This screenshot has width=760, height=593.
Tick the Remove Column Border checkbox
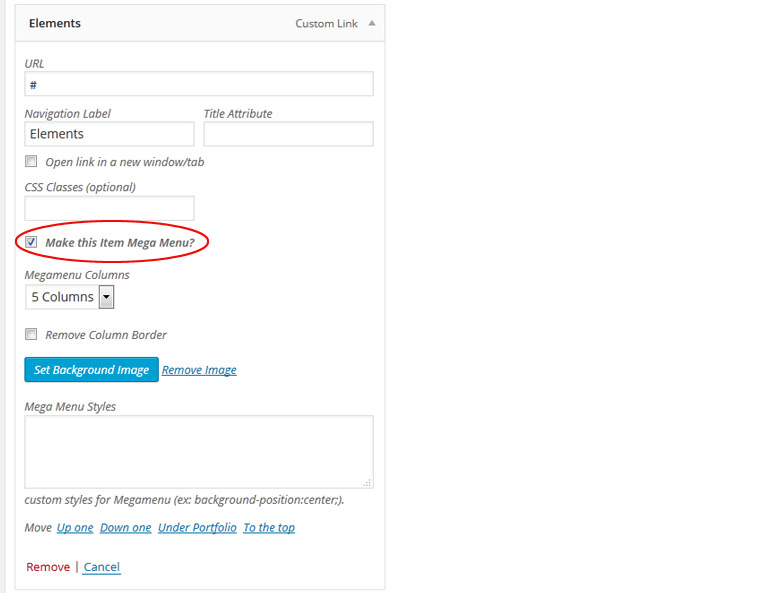click(x=32, y=335)
